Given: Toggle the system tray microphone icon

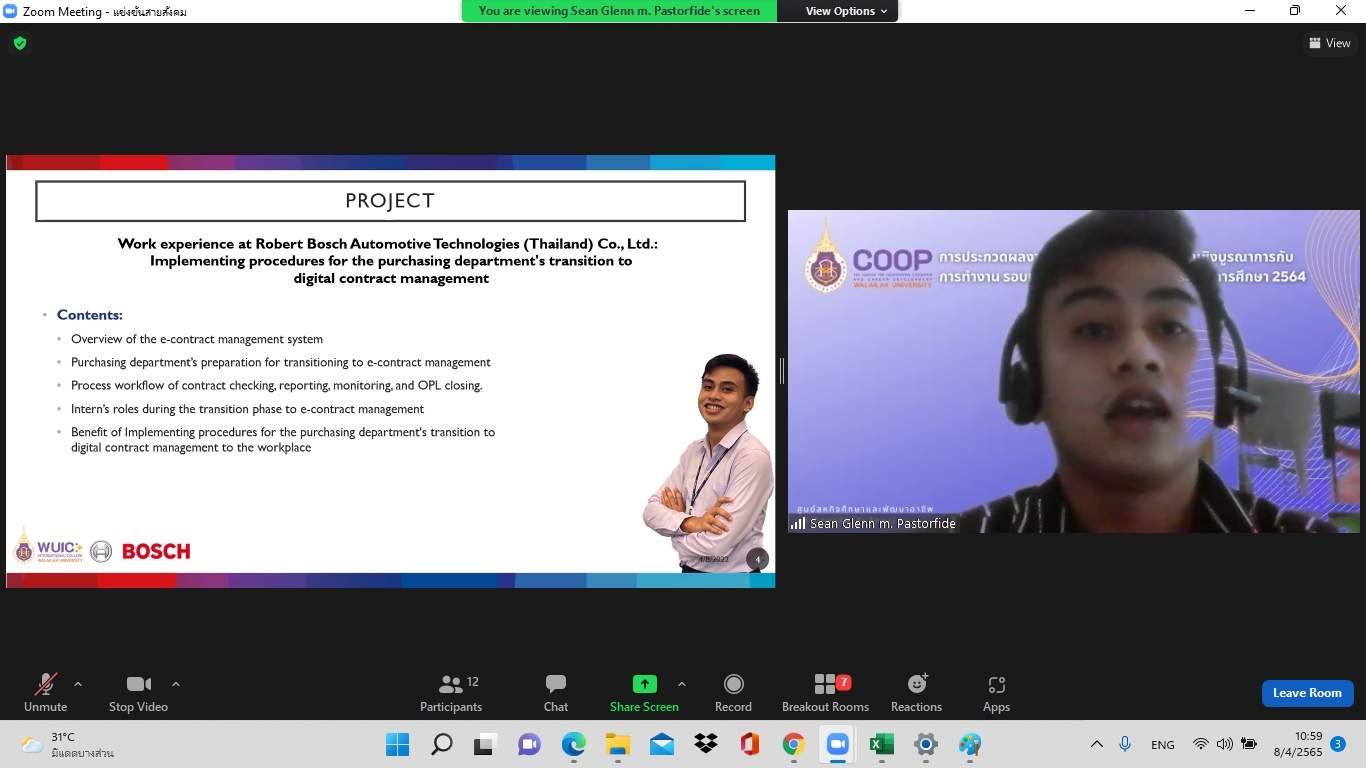Looking at the screenshot, I should (x=1125, y=744).
